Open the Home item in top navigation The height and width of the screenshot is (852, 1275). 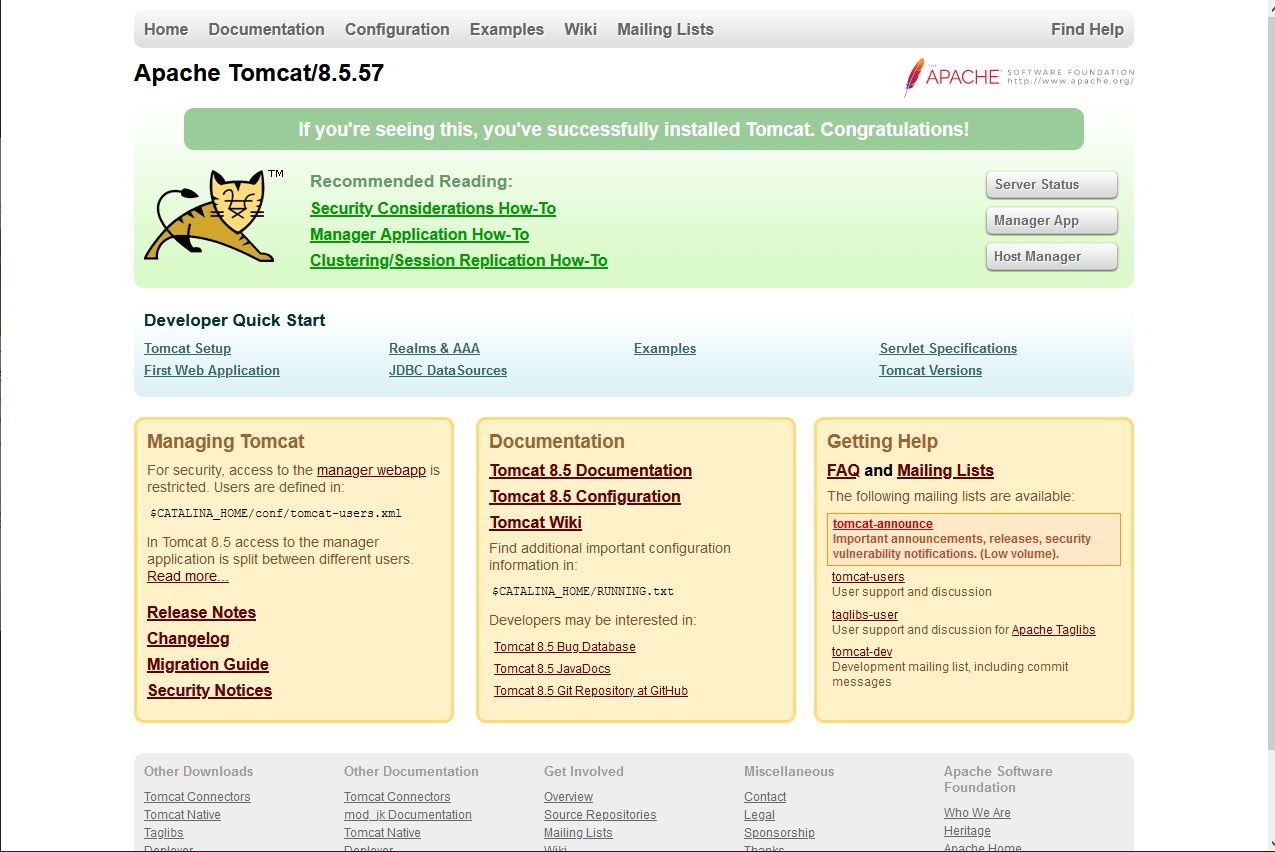coord(166,29)
